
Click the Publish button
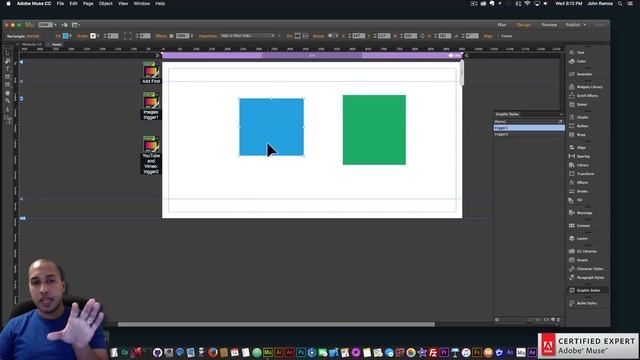click(573, 25)
